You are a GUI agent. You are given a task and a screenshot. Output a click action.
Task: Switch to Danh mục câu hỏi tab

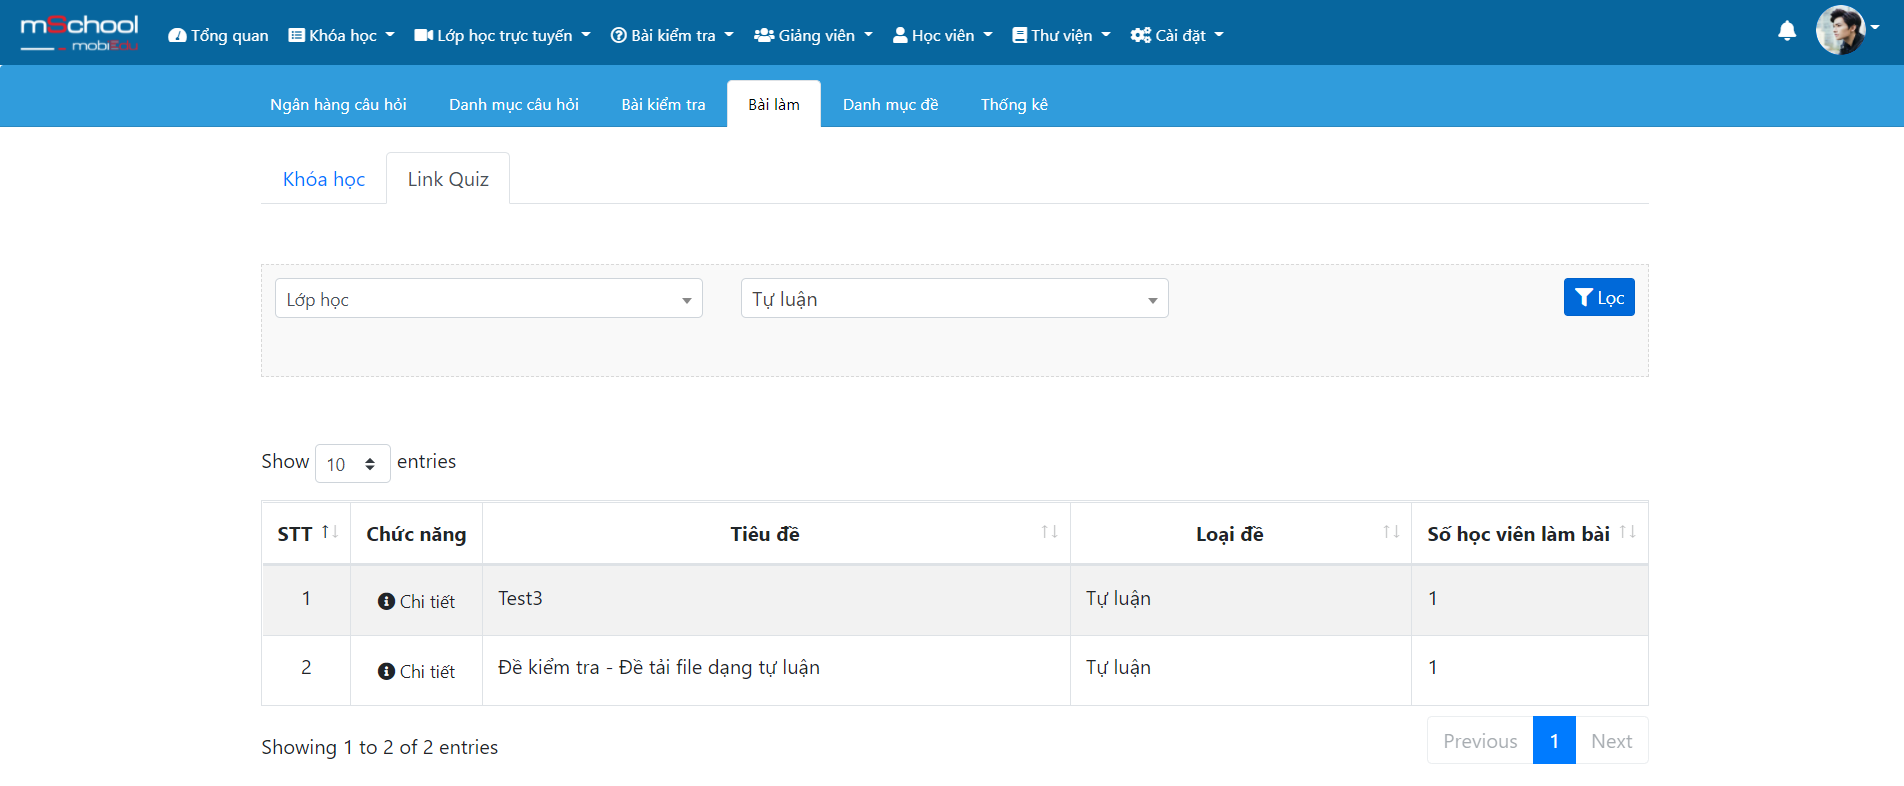click(x=514, y=104)
